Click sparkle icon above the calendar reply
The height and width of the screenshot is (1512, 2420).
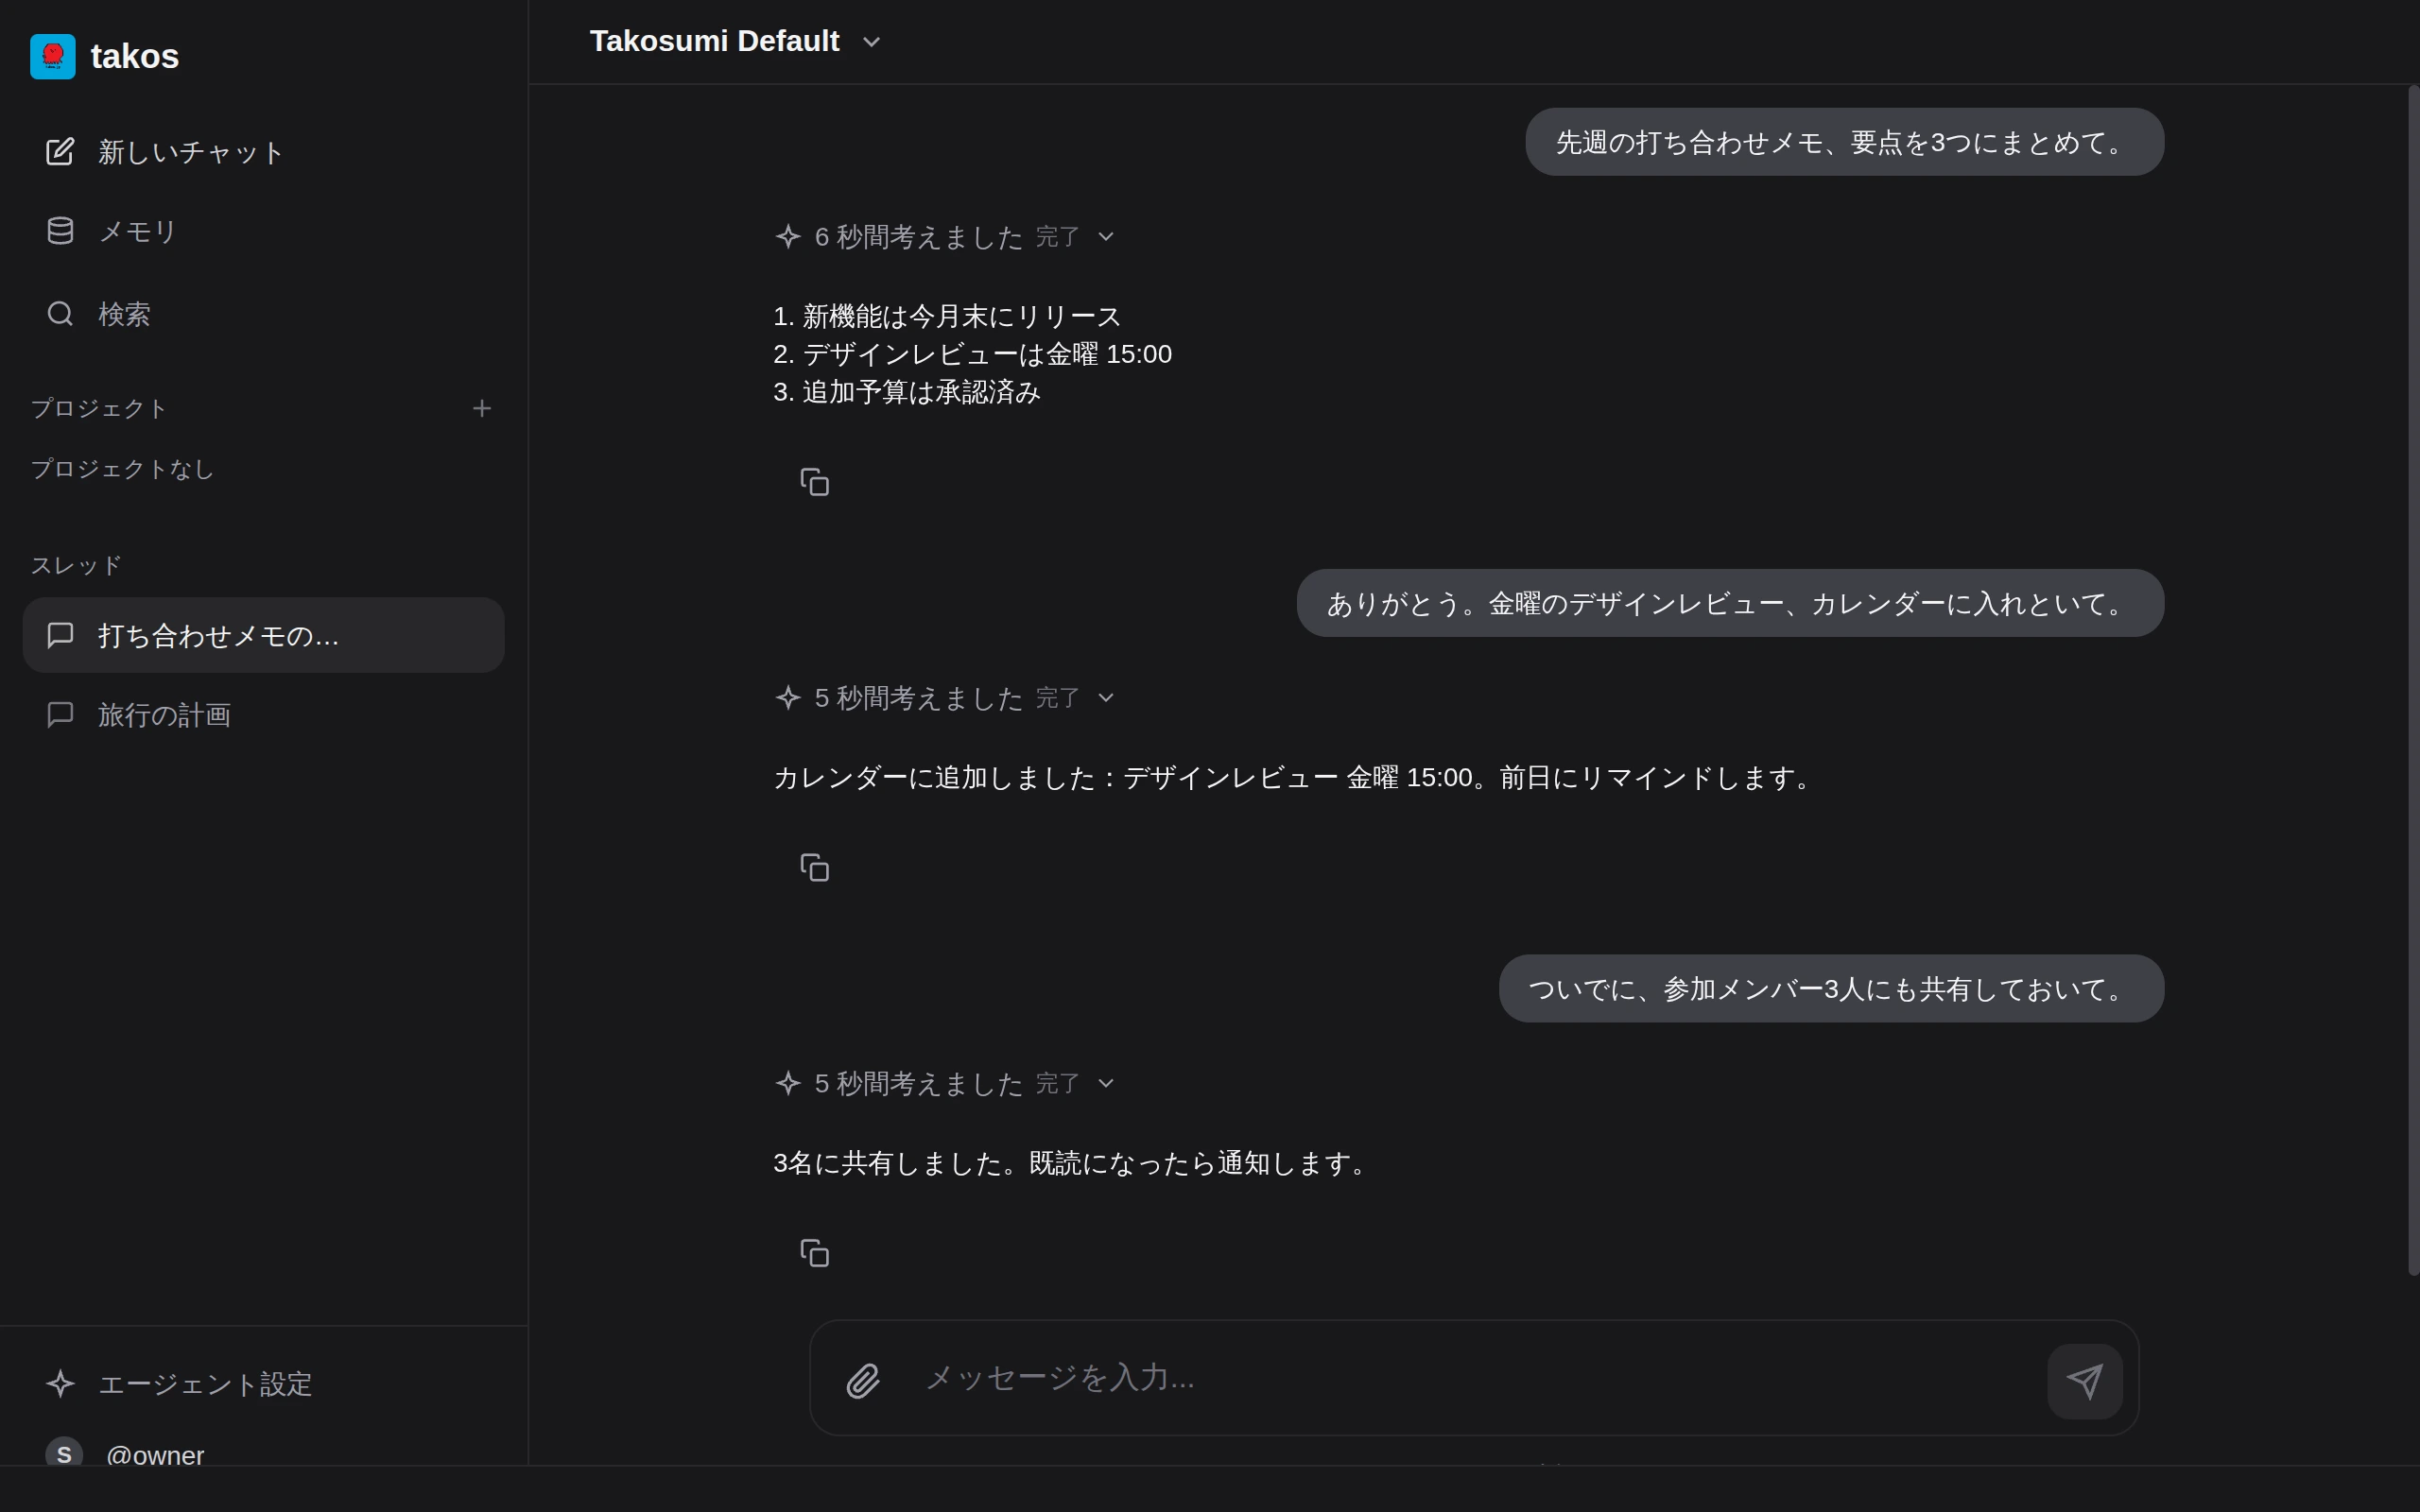click(x=788, y=697)
